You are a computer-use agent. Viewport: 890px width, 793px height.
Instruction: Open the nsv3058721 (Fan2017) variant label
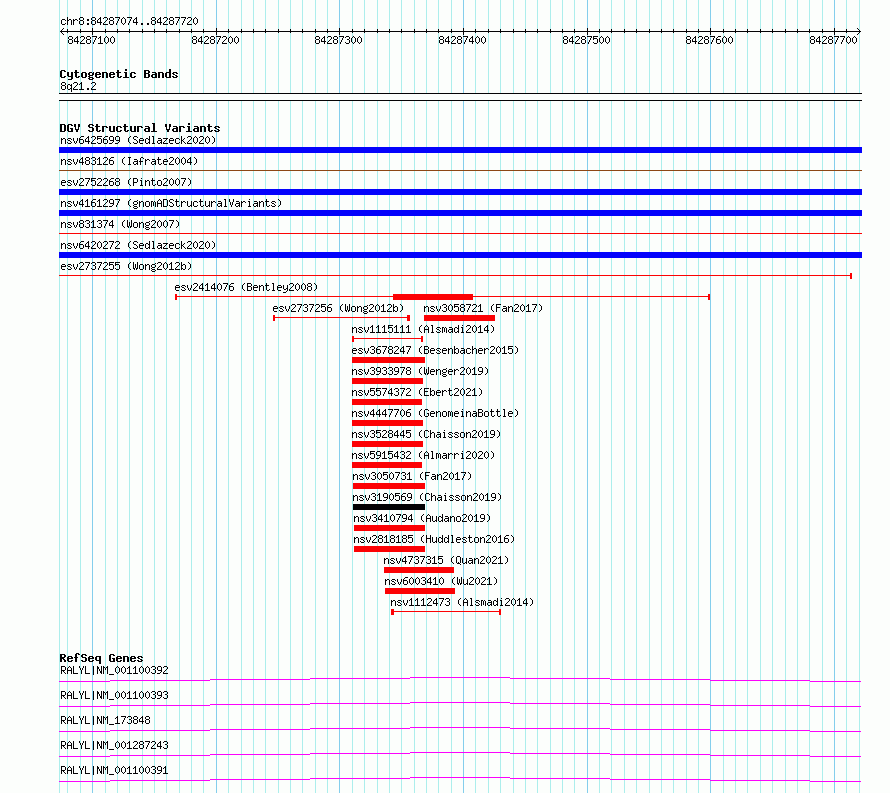[483, 308]
